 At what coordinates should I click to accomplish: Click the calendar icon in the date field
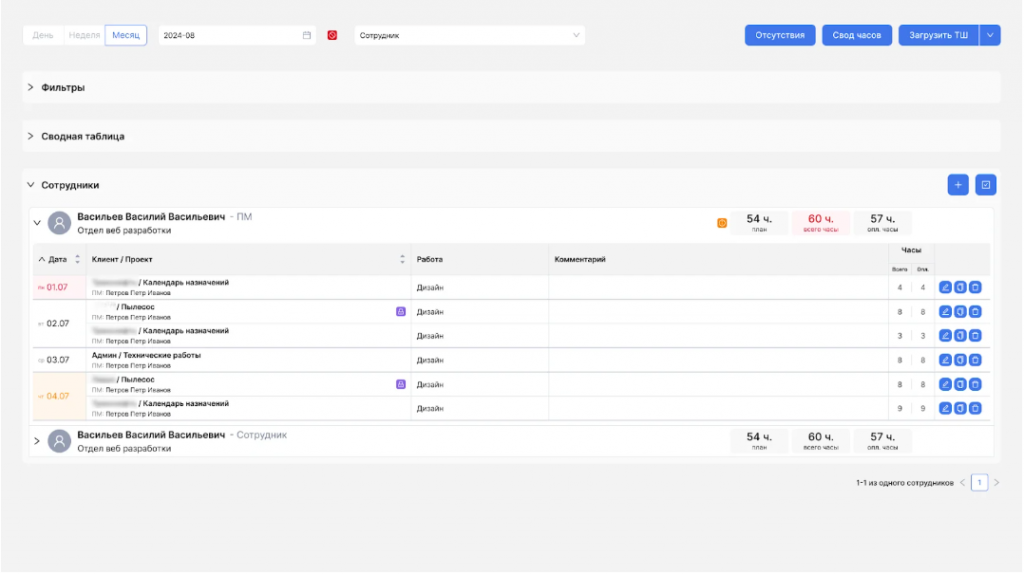tap(307, 35)
